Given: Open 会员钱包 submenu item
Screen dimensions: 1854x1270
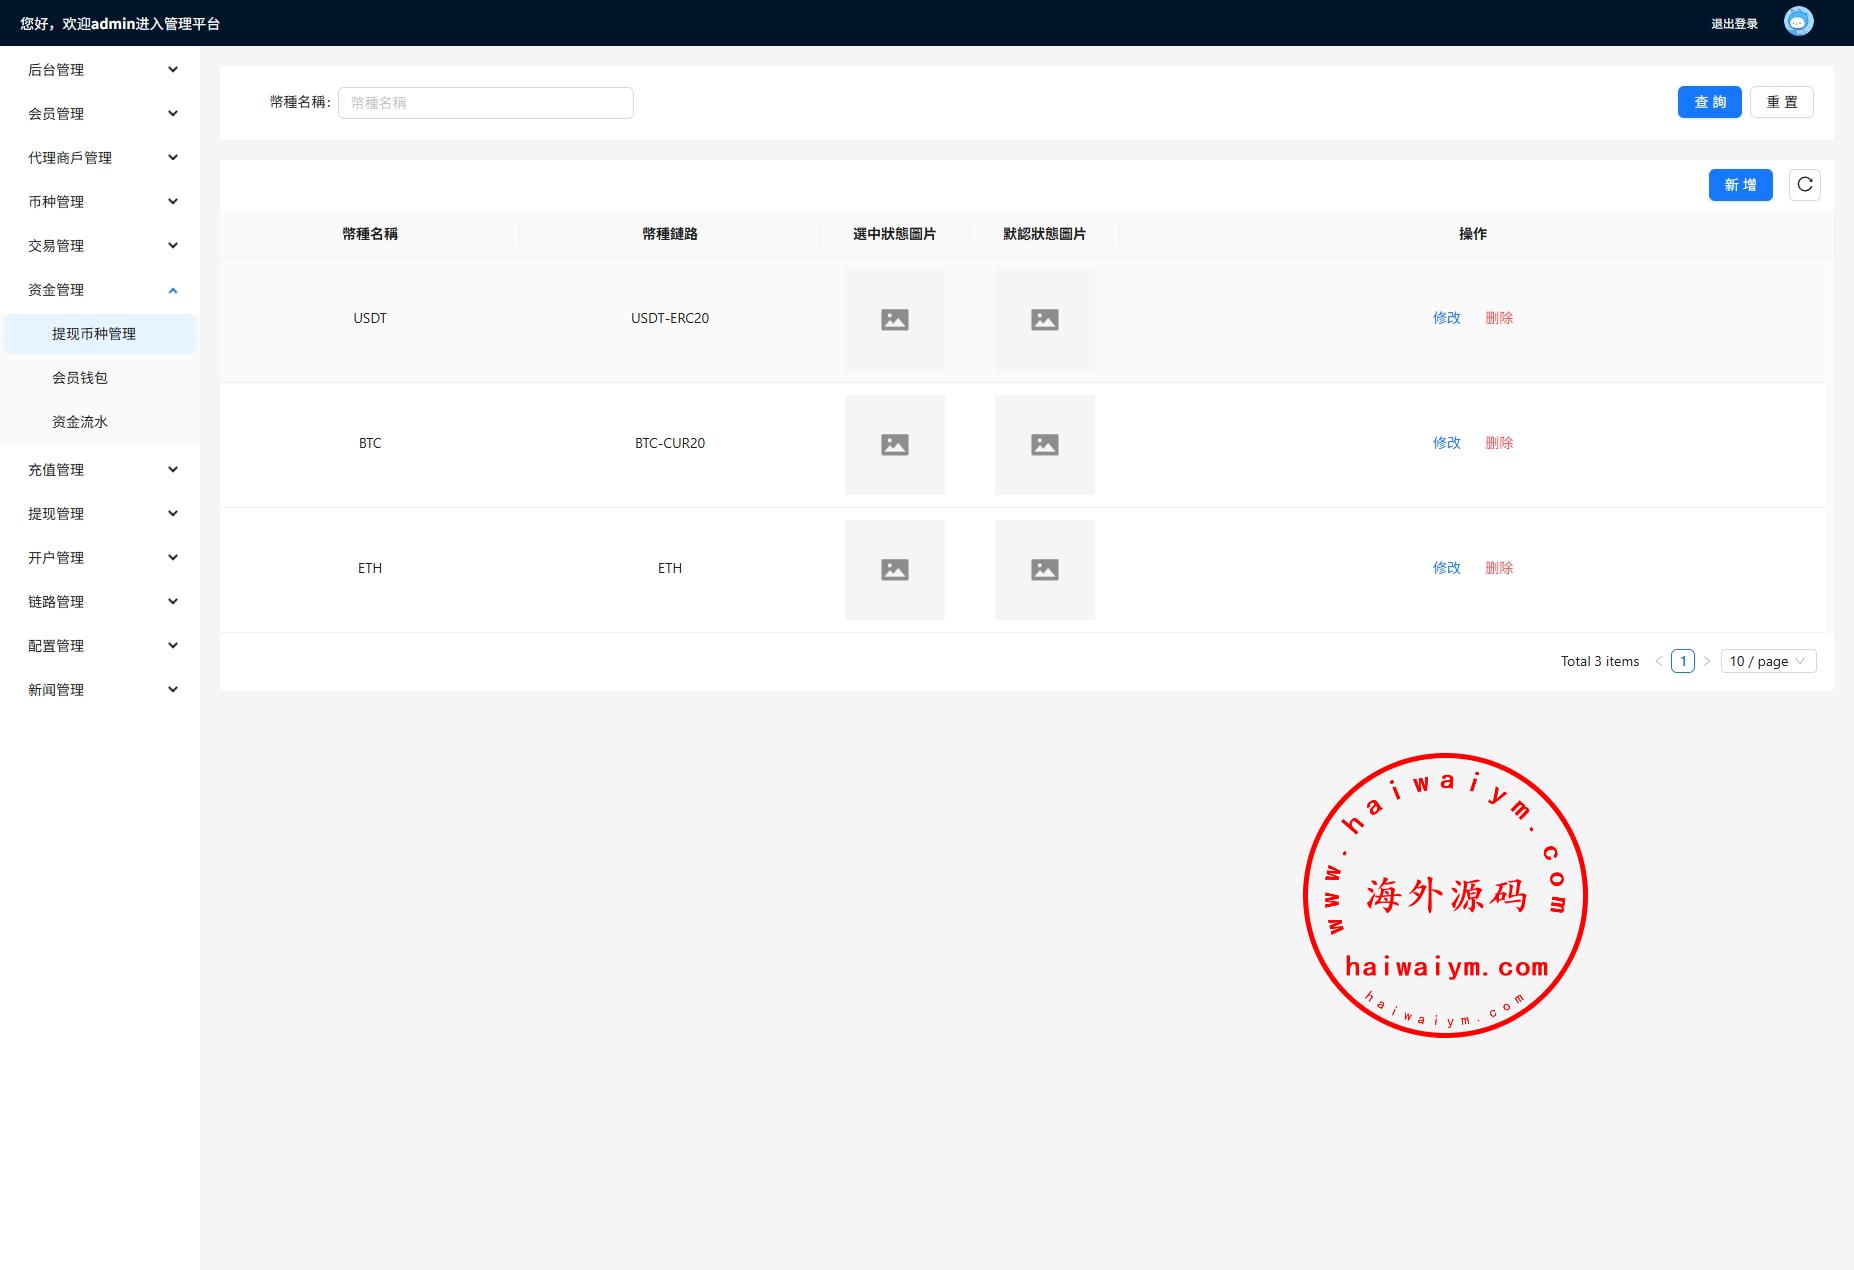Looking at the screenshot, I should click(x=80, y=378).
